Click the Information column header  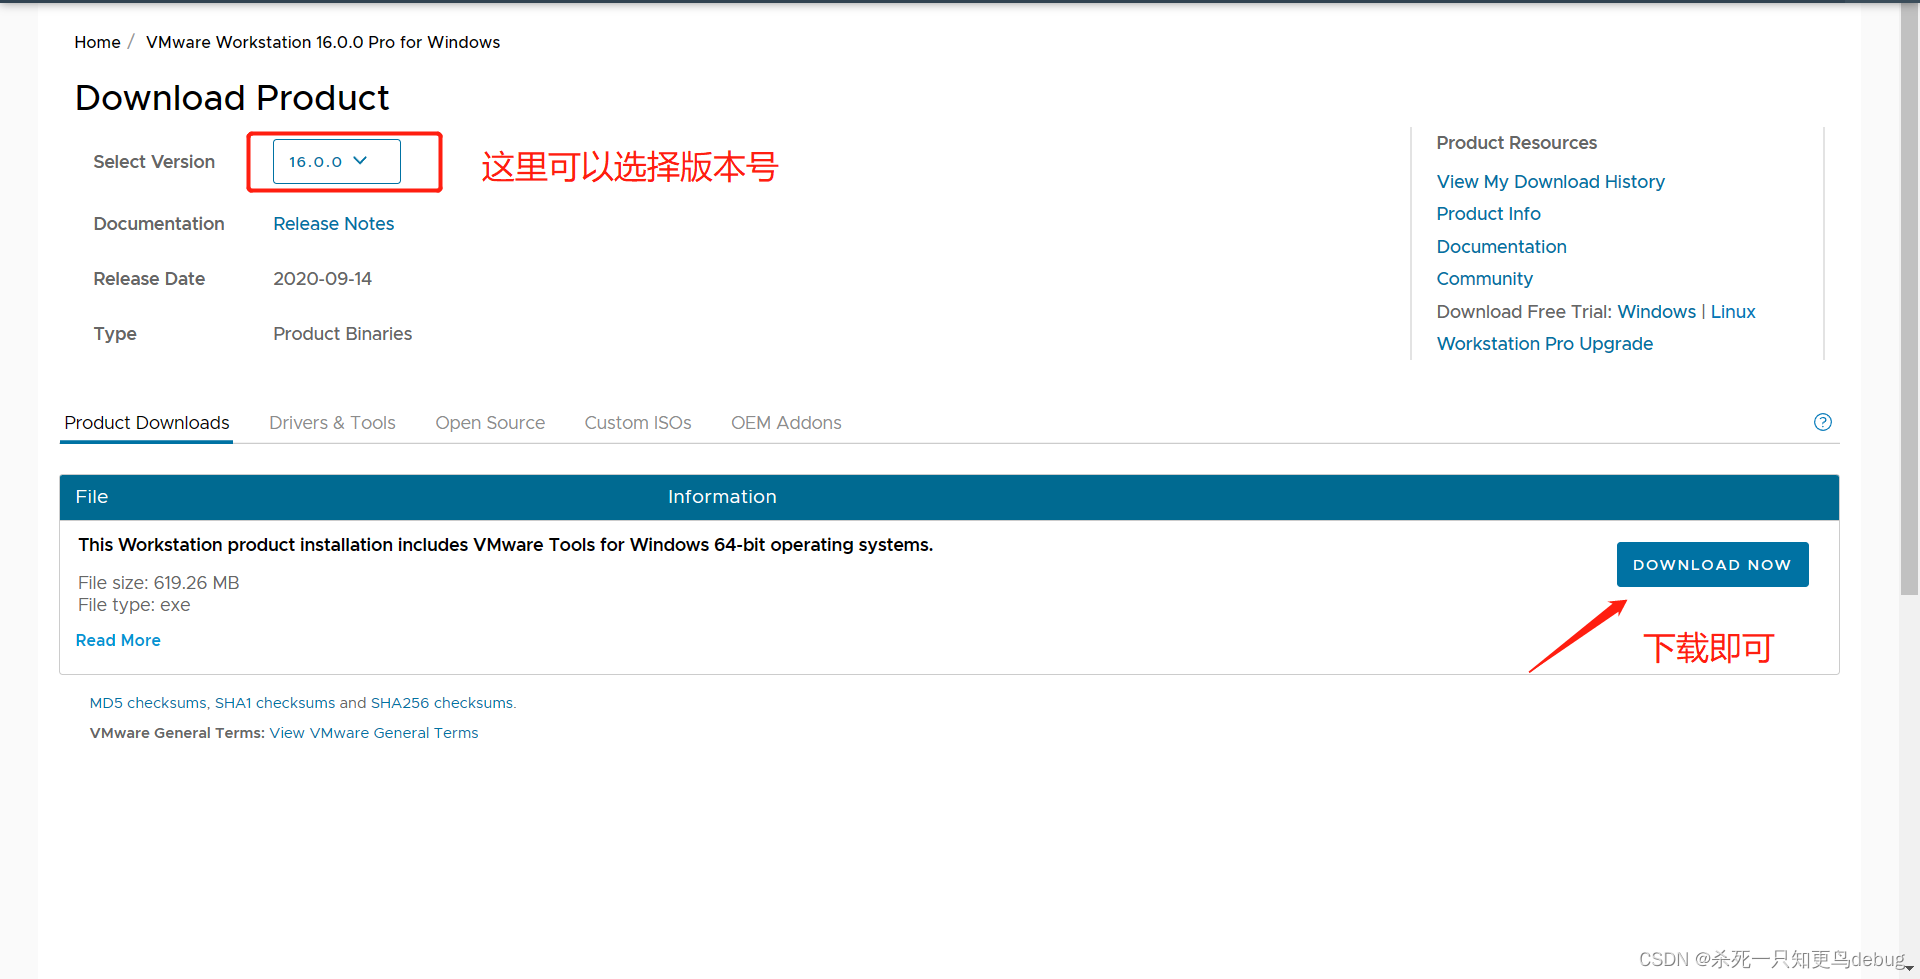coord(722,497)
